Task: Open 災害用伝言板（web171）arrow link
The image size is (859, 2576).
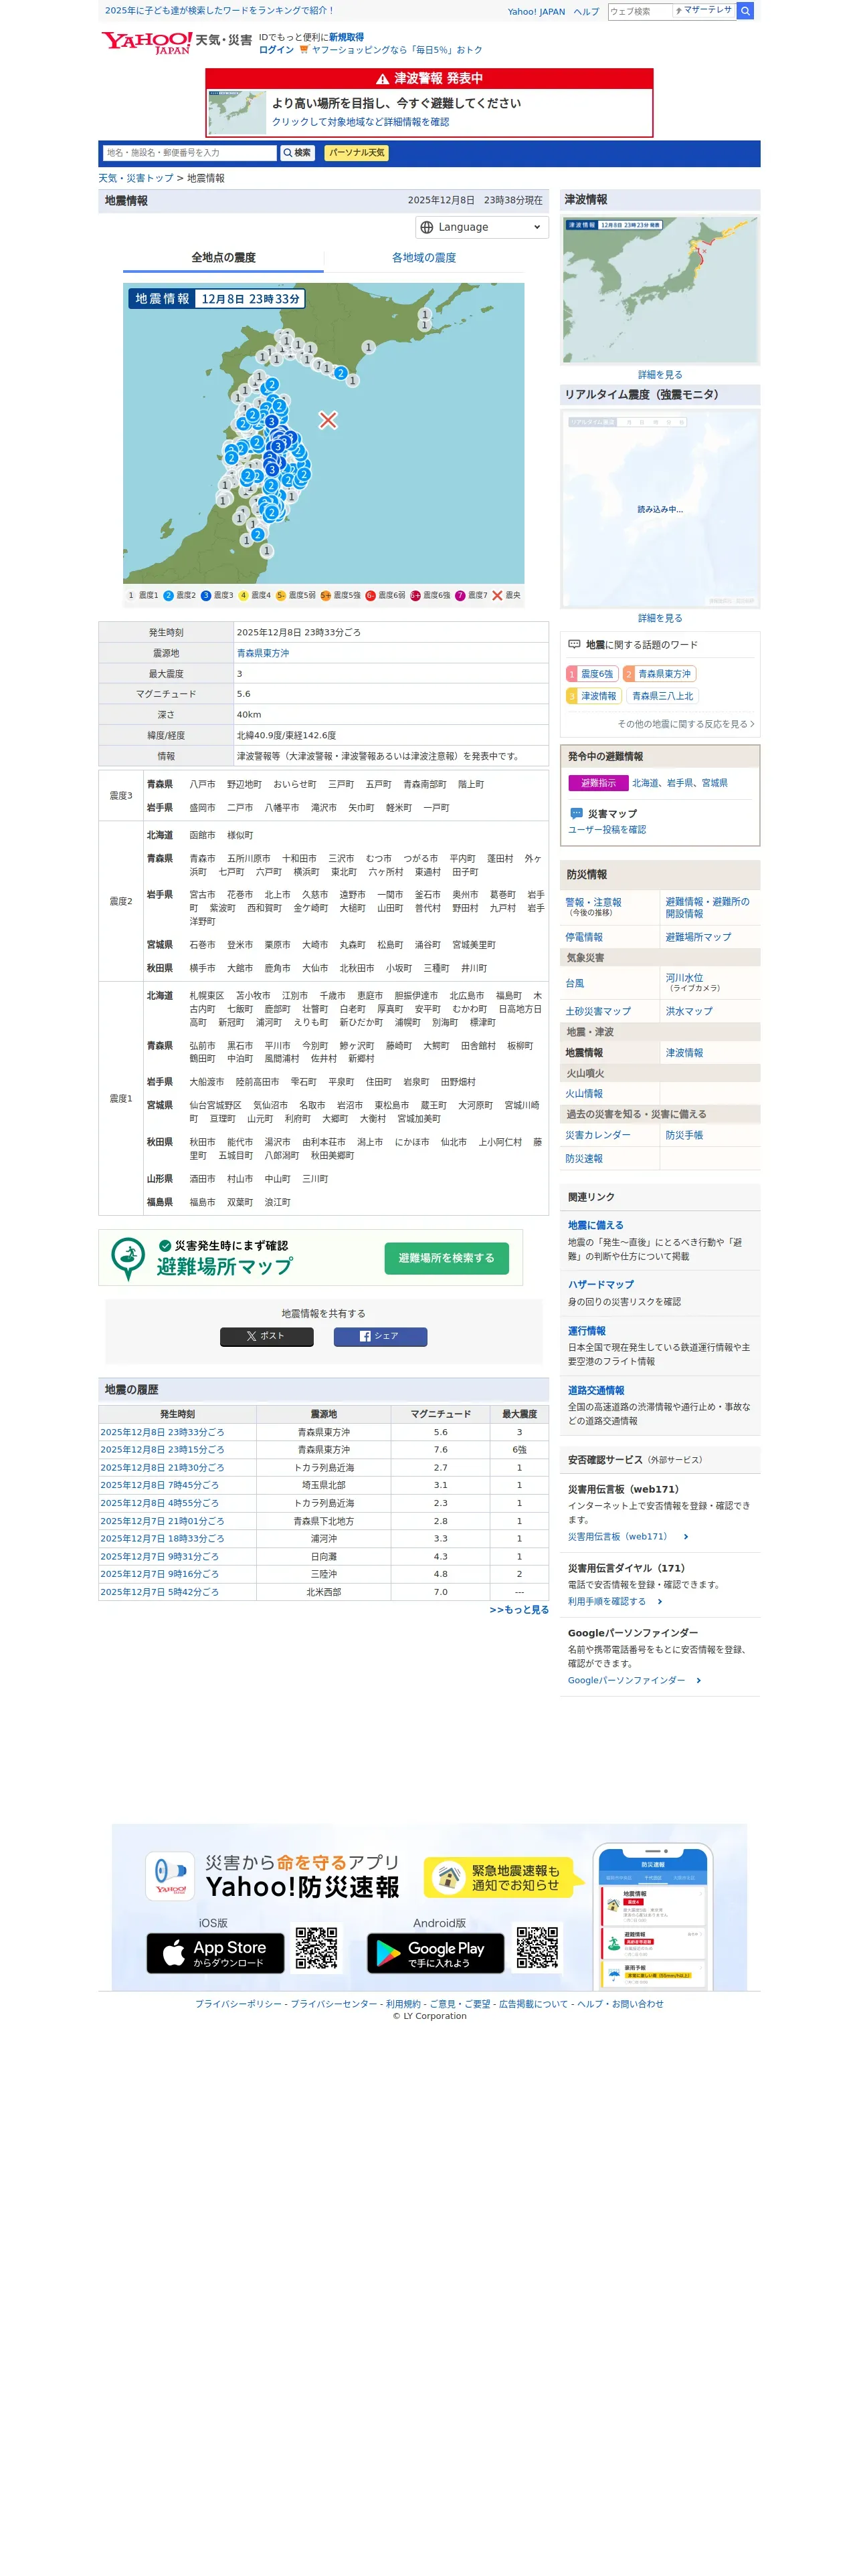Action: pos(628,1537)
